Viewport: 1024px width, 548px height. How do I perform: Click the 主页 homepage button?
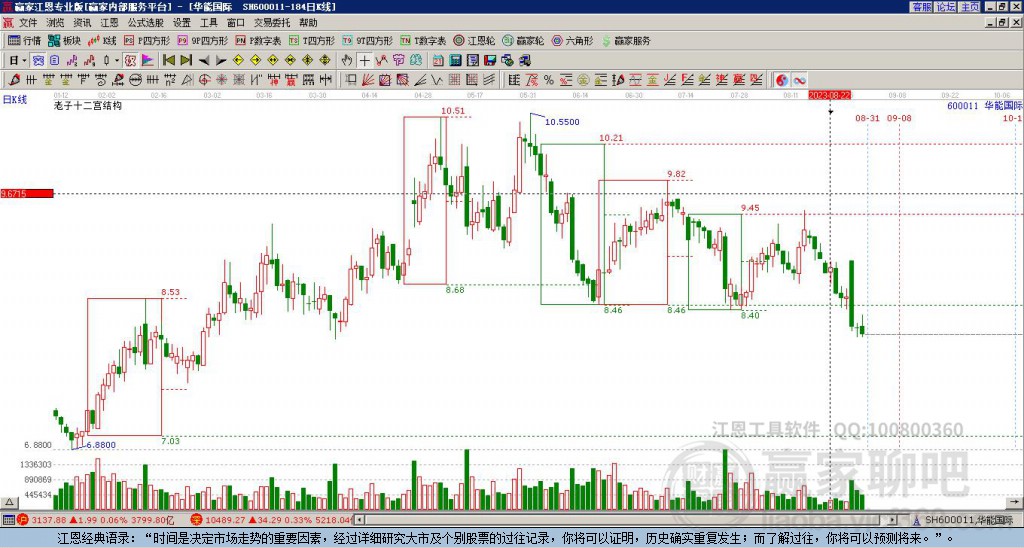click(970, 7)
